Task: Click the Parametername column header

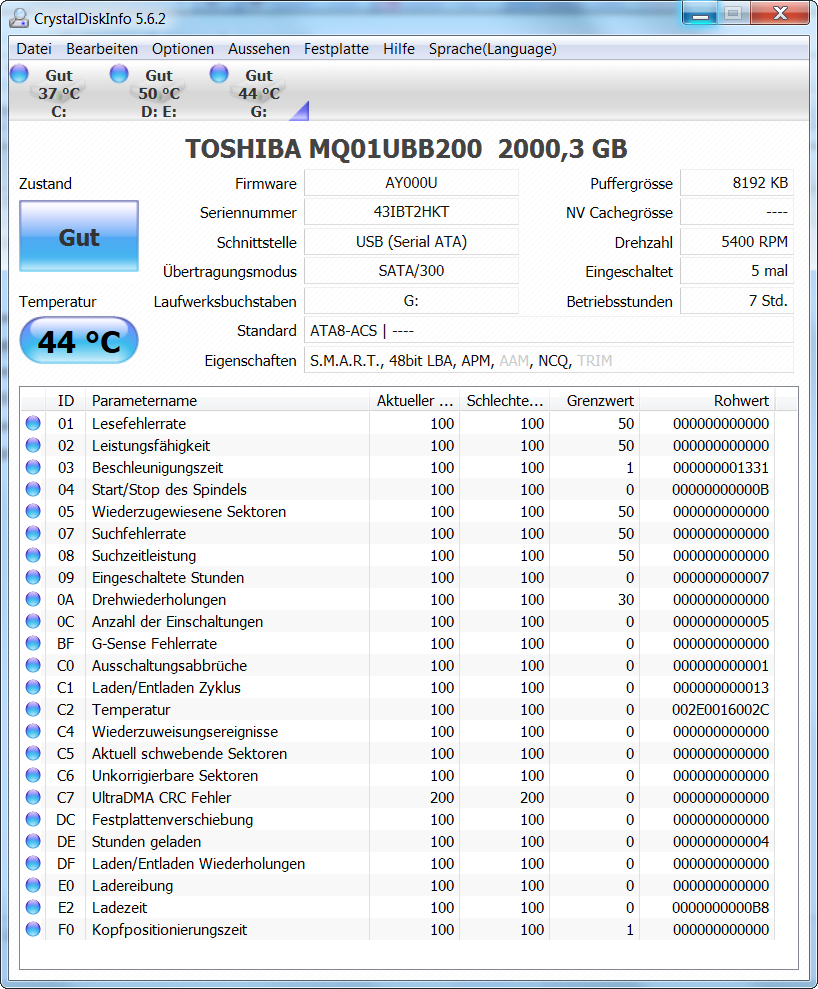Action: tap(227, 401)
